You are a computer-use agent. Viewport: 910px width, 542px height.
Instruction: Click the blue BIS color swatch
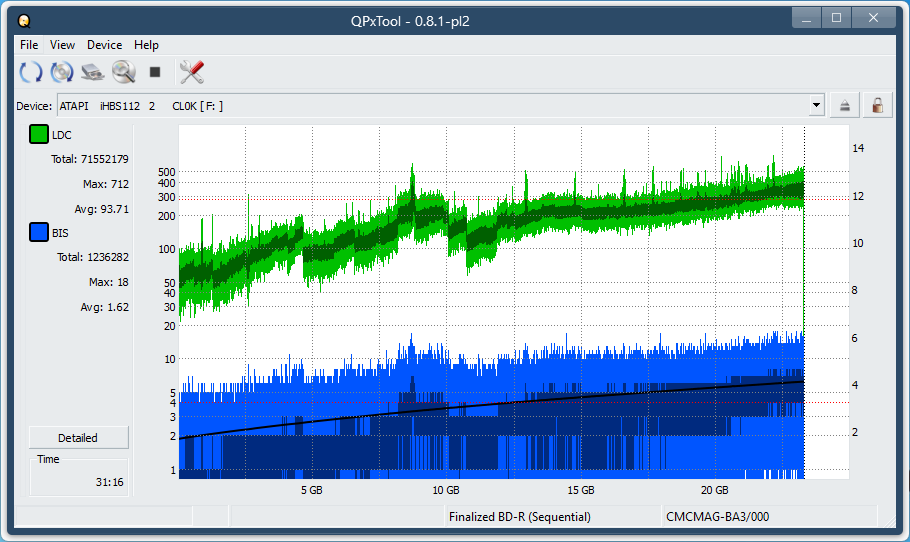point(38,233)
